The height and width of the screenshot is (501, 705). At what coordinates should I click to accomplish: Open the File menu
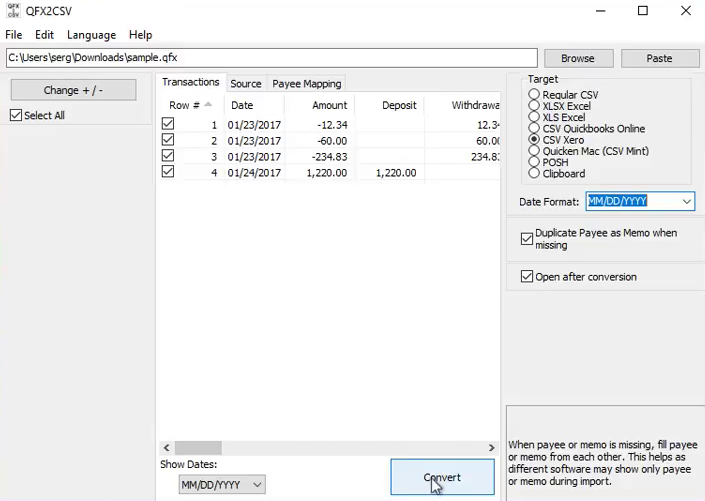click(13, 35)
